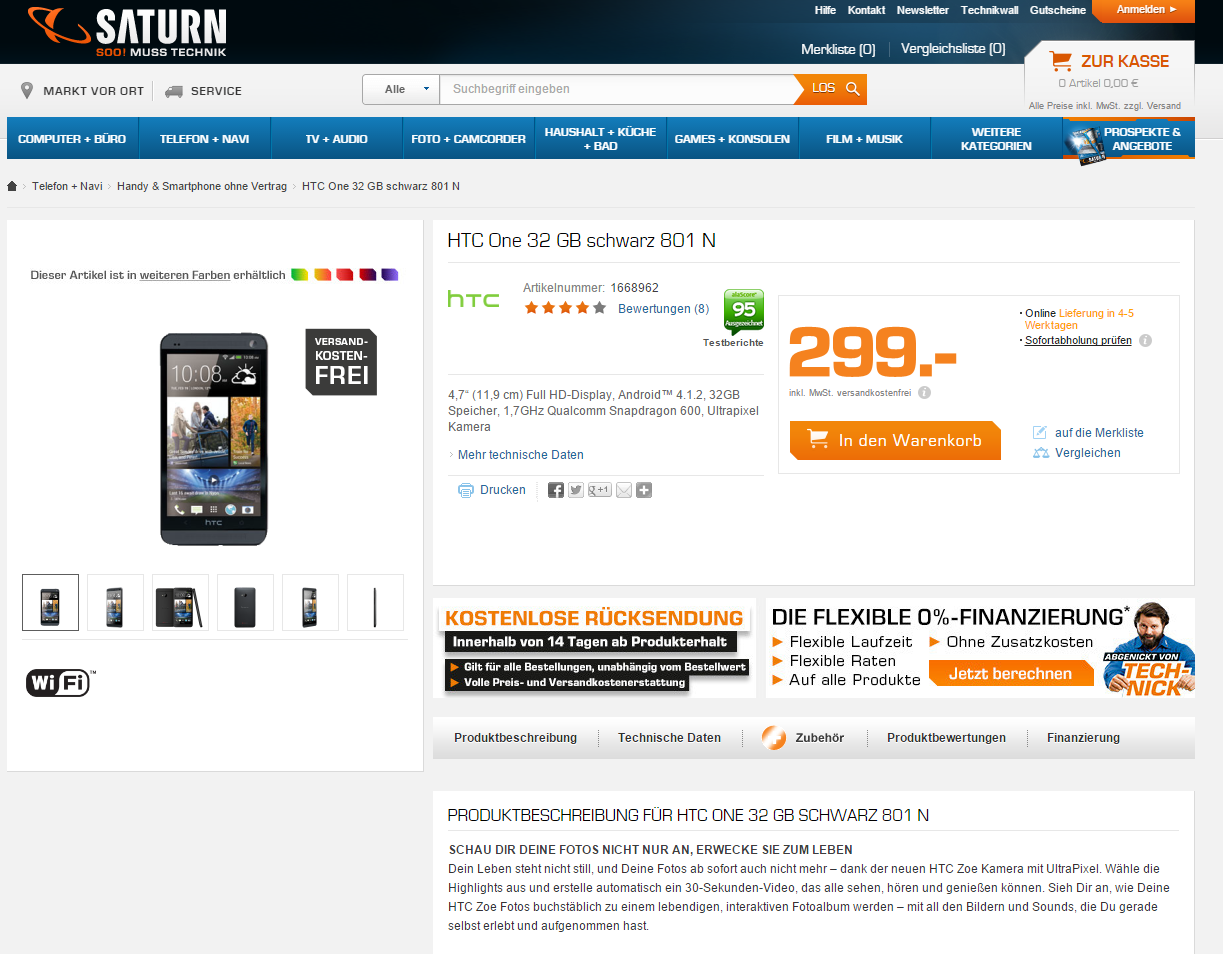Click the home icon in breadcrumb

13,186
